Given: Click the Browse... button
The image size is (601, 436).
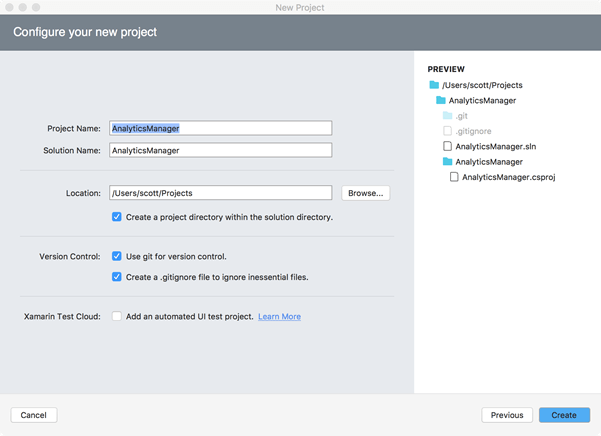Looking at the screenshot, I should pyautogui.click(x=365, y=193).
